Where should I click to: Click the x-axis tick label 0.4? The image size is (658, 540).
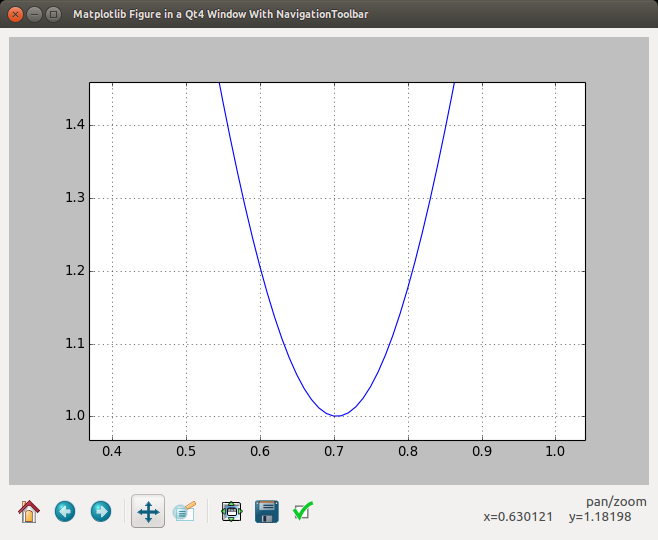tap(112, 451)
